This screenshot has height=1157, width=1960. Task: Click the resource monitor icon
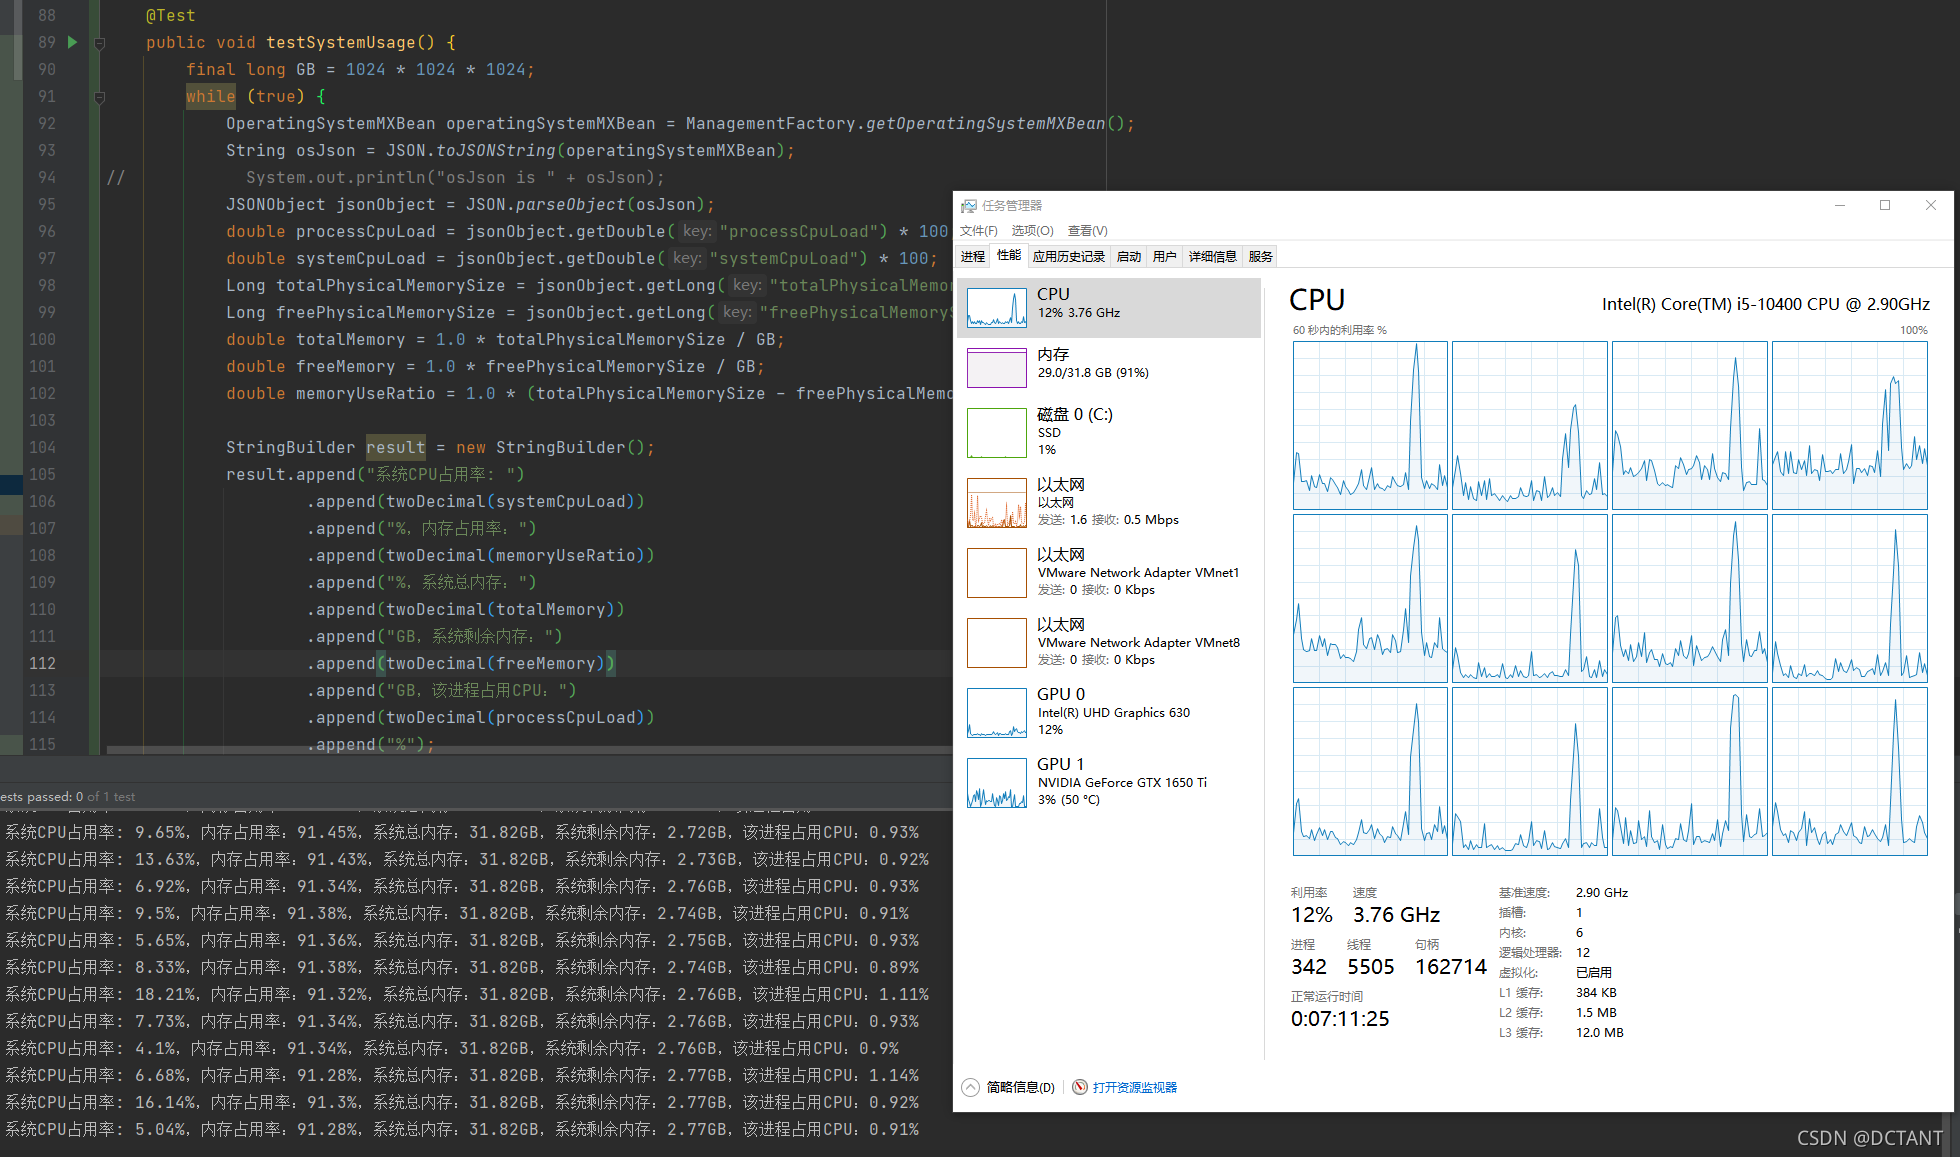(1080, 1087)
